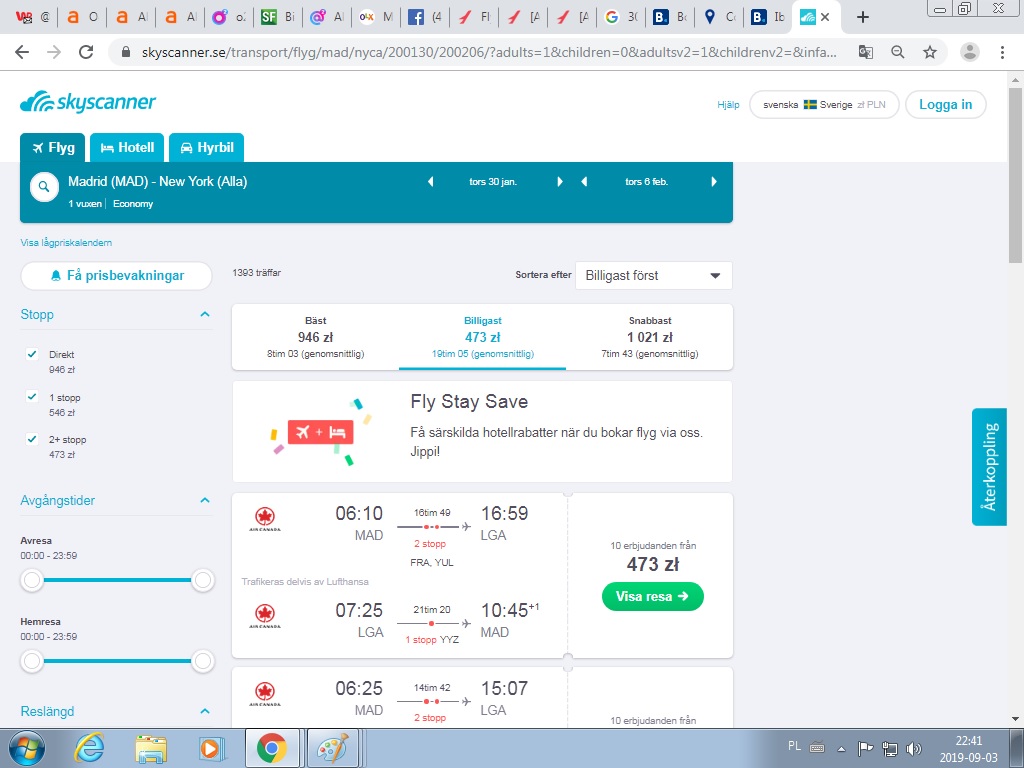Open the Hjälp link
This screenshot has height=768, width=1024.
pos(728,104)
